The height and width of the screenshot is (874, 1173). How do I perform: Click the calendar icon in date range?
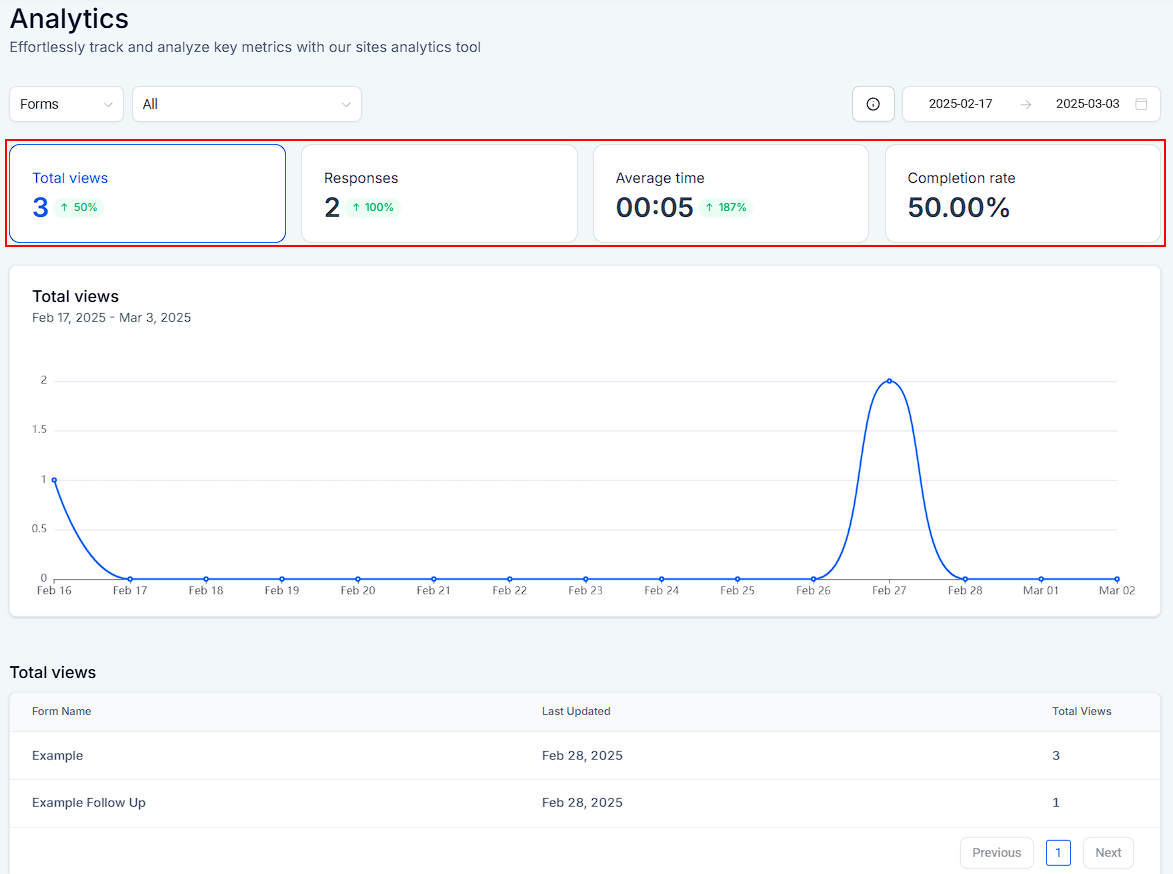(x=1141, y=104)
